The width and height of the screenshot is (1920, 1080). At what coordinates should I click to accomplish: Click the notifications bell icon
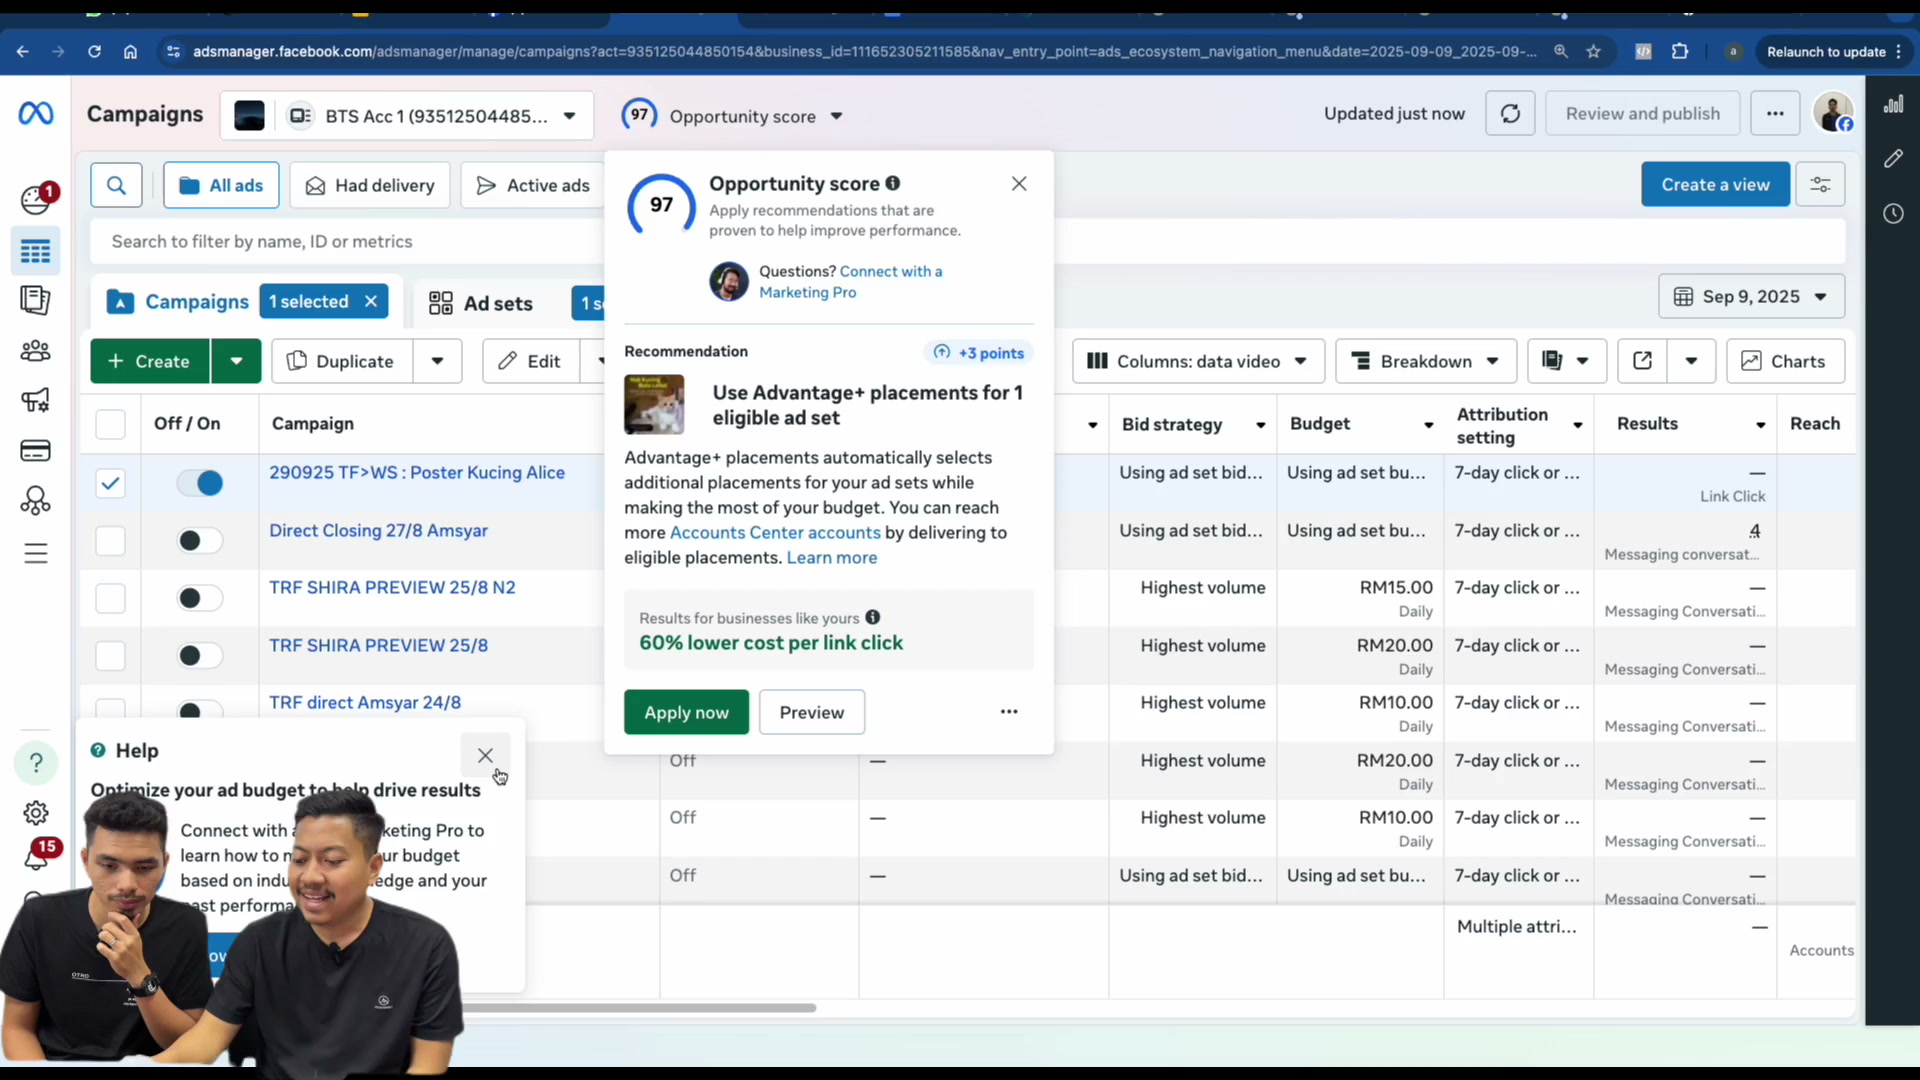click(37, 856)
